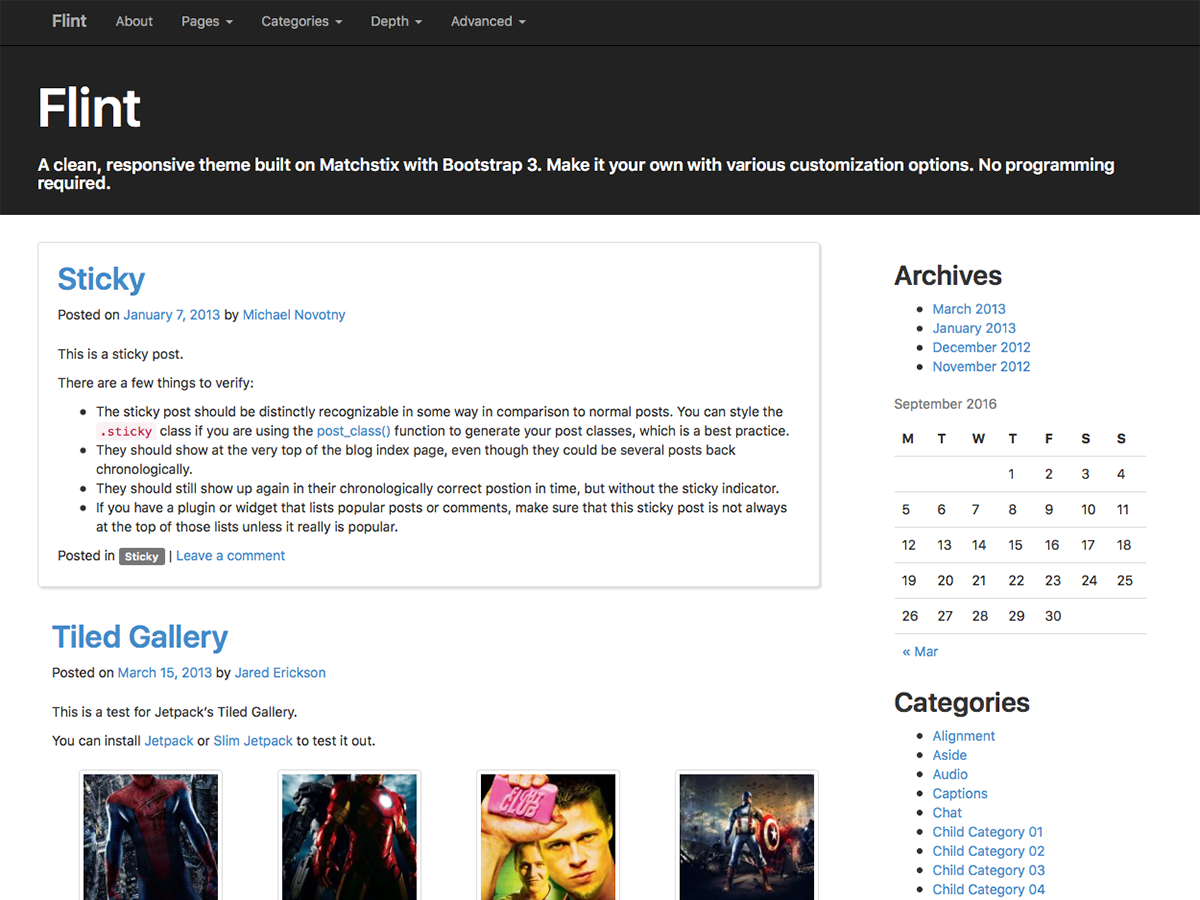Viewport: 1200px width, 900px height.
Task: Navigate to the About page
Action: tap(133, 21)
